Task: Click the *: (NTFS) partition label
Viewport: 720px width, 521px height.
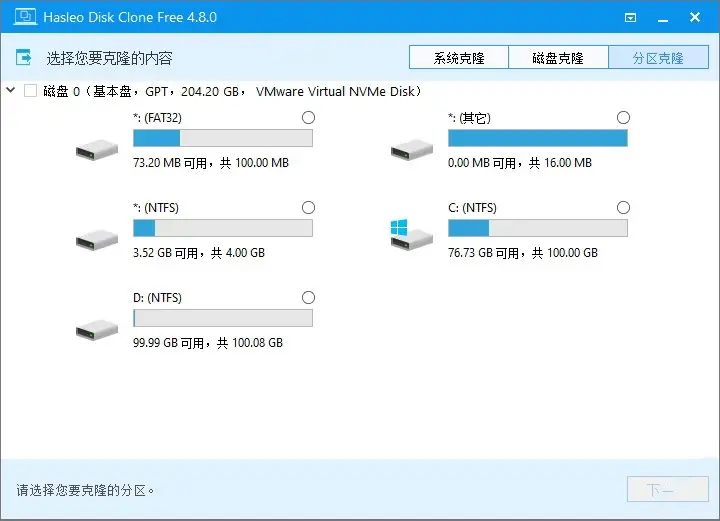Action: [156, 208]
